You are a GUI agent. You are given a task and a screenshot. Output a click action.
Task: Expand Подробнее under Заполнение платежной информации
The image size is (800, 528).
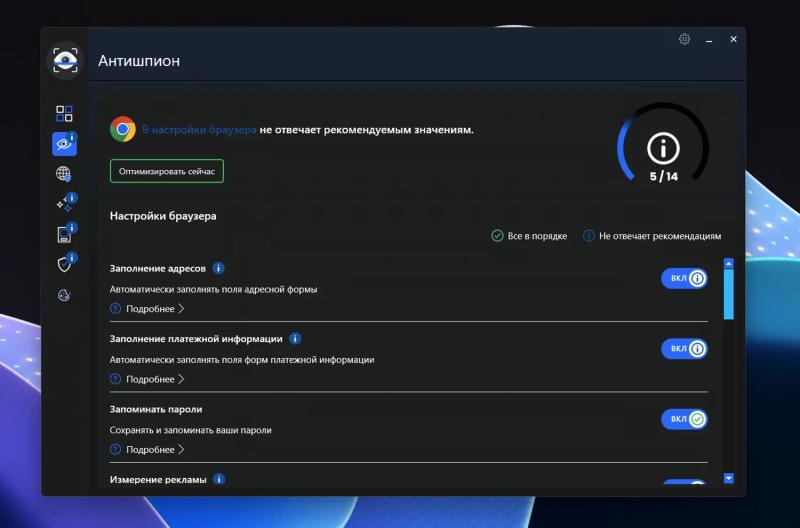155,379
